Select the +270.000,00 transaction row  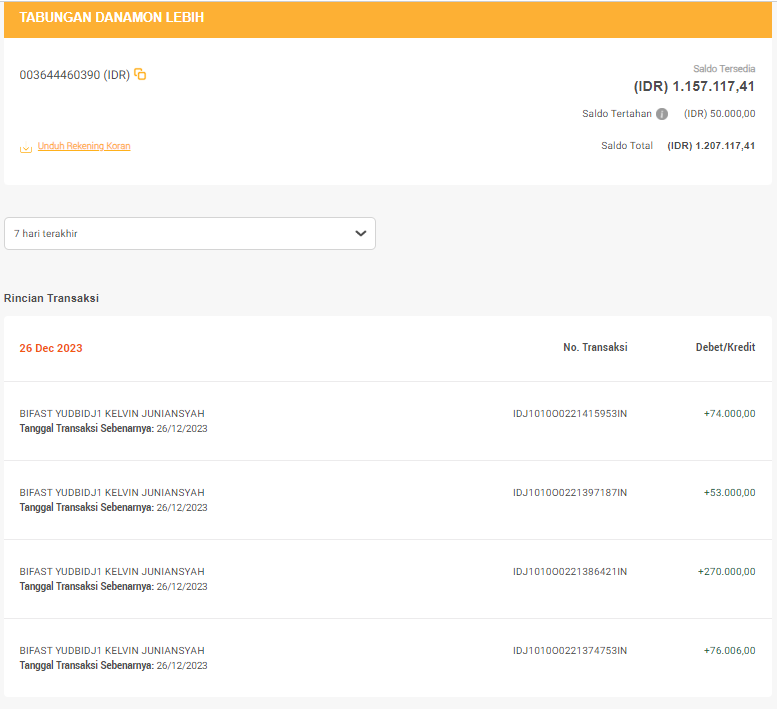click(388, 579)
